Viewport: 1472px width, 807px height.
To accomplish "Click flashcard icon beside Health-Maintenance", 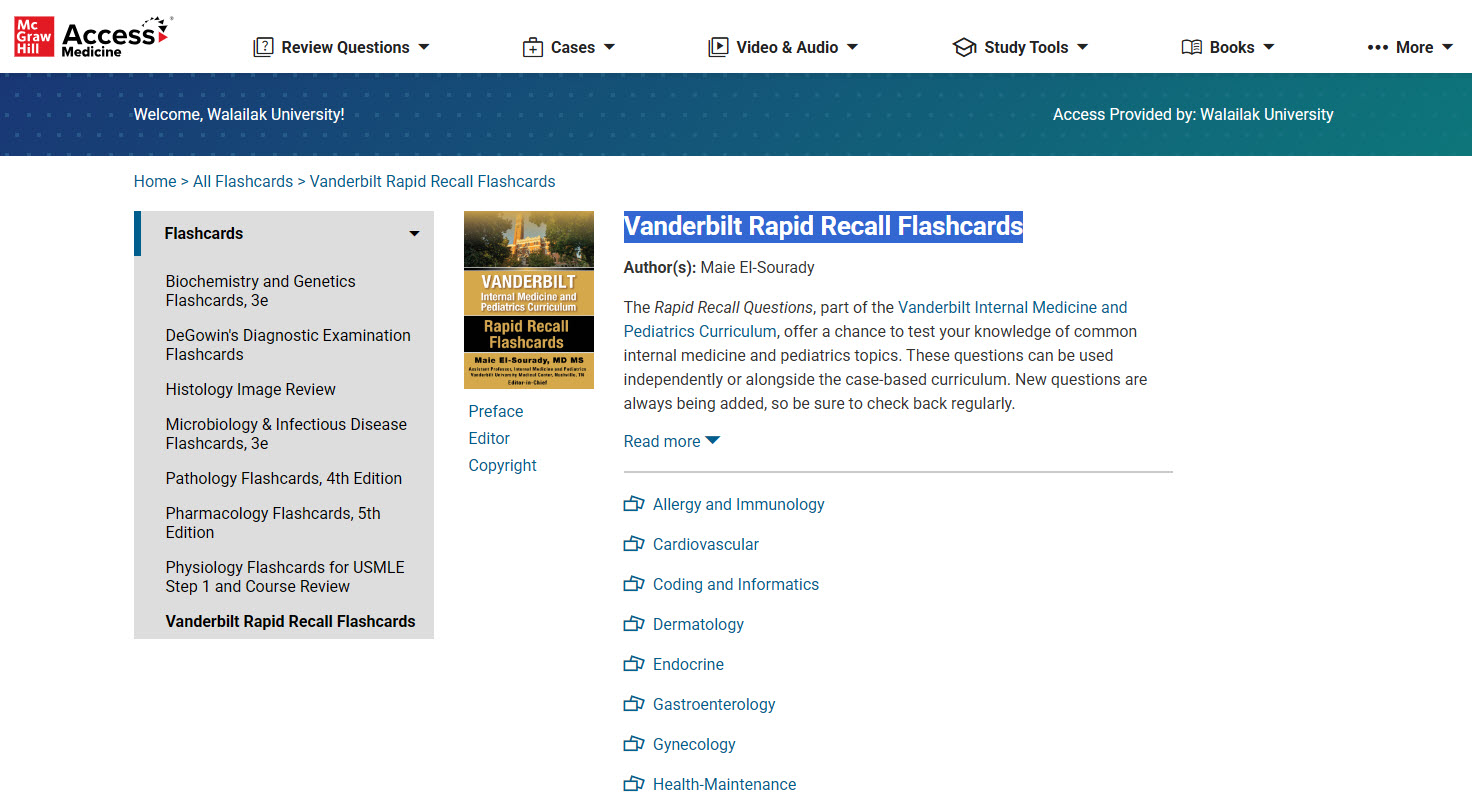I will tap(634, 784).
